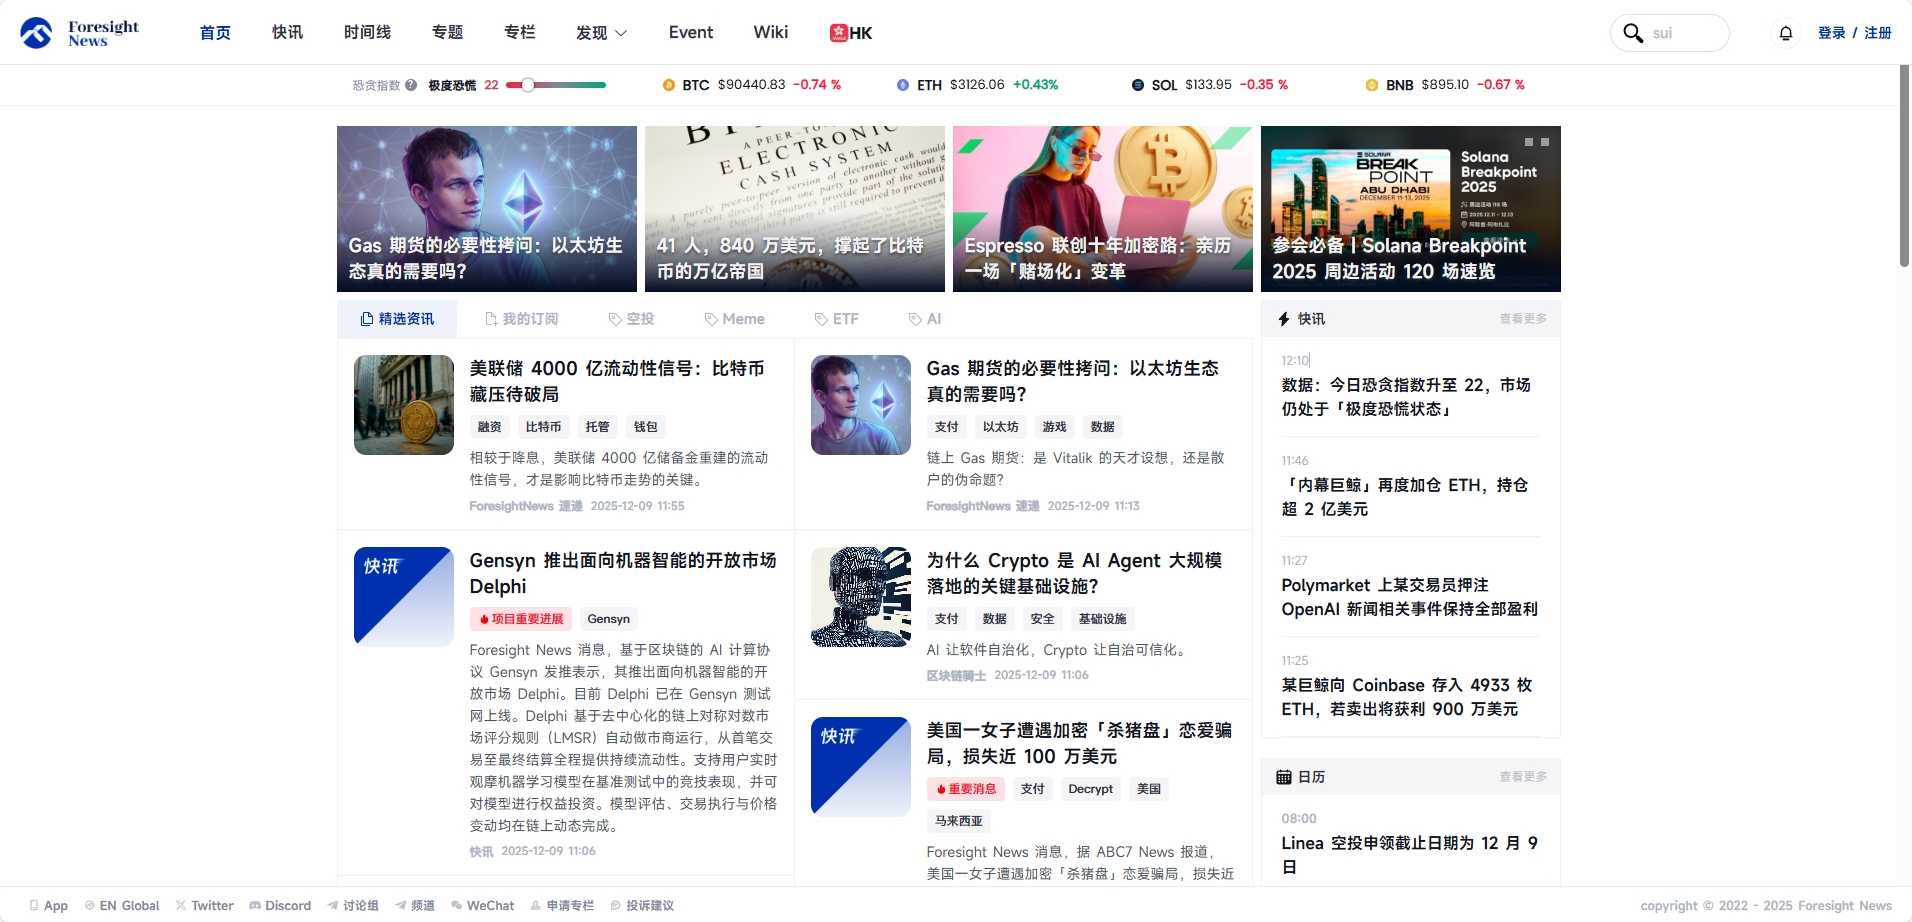Screen dimensions: 1912x922
Task: Toggle the carousel indicator dots
Action: 1536,142
